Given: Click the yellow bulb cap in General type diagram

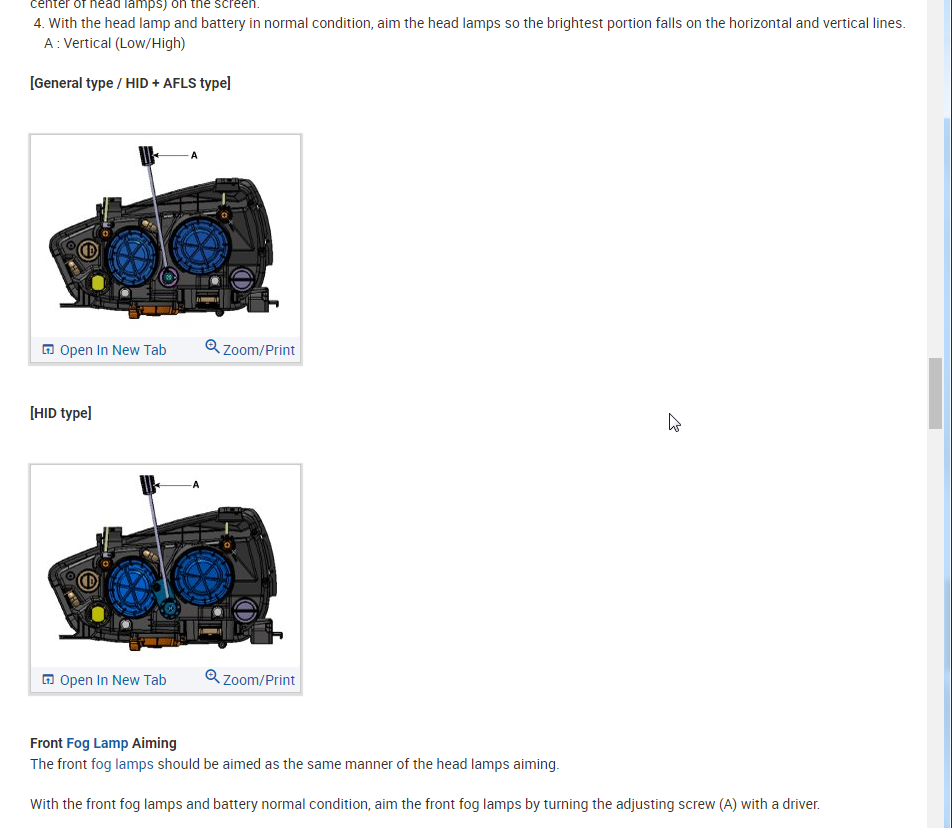Looking at the screenshot, I should 98,283.
